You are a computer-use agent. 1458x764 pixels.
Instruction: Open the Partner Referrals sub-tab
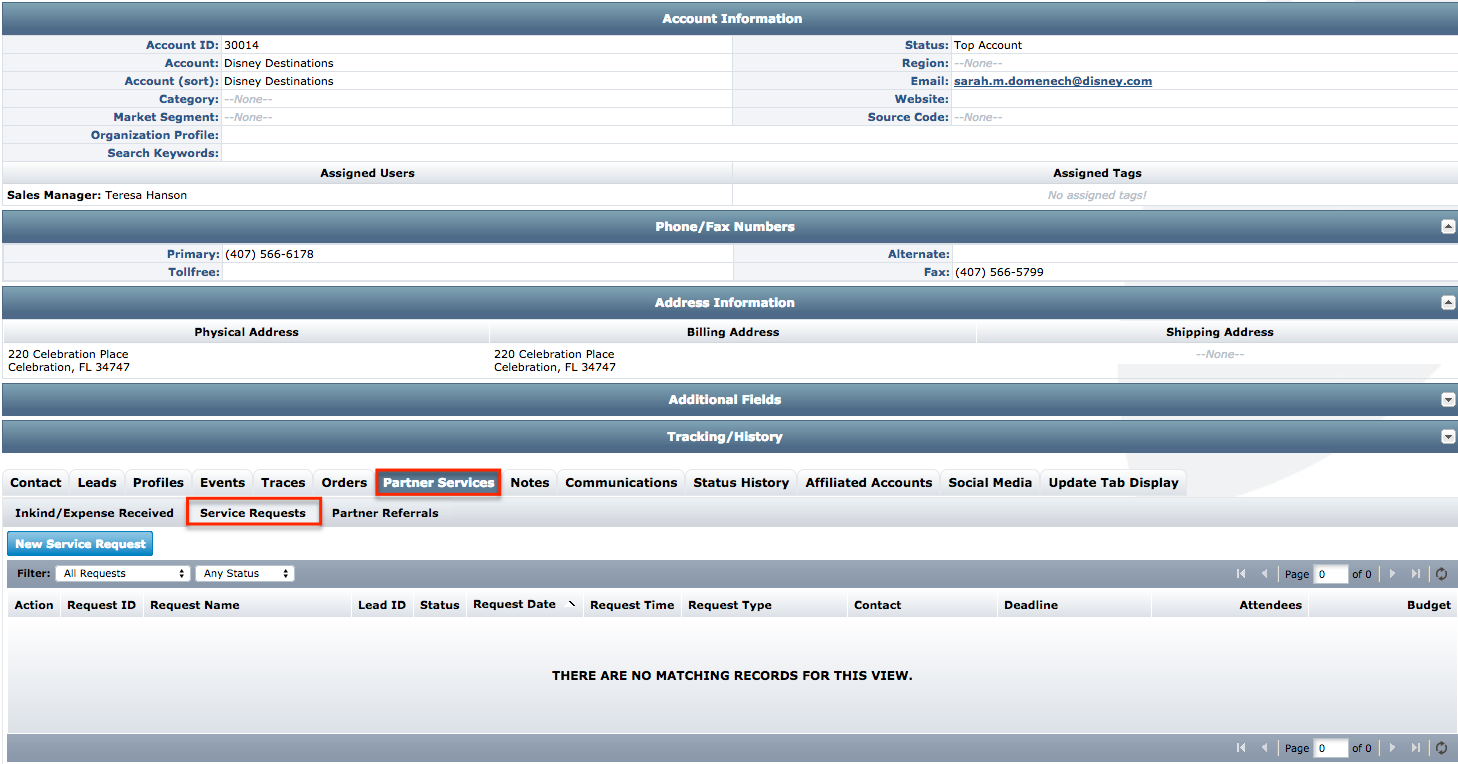pyautogui.click(x=385, y=513)
